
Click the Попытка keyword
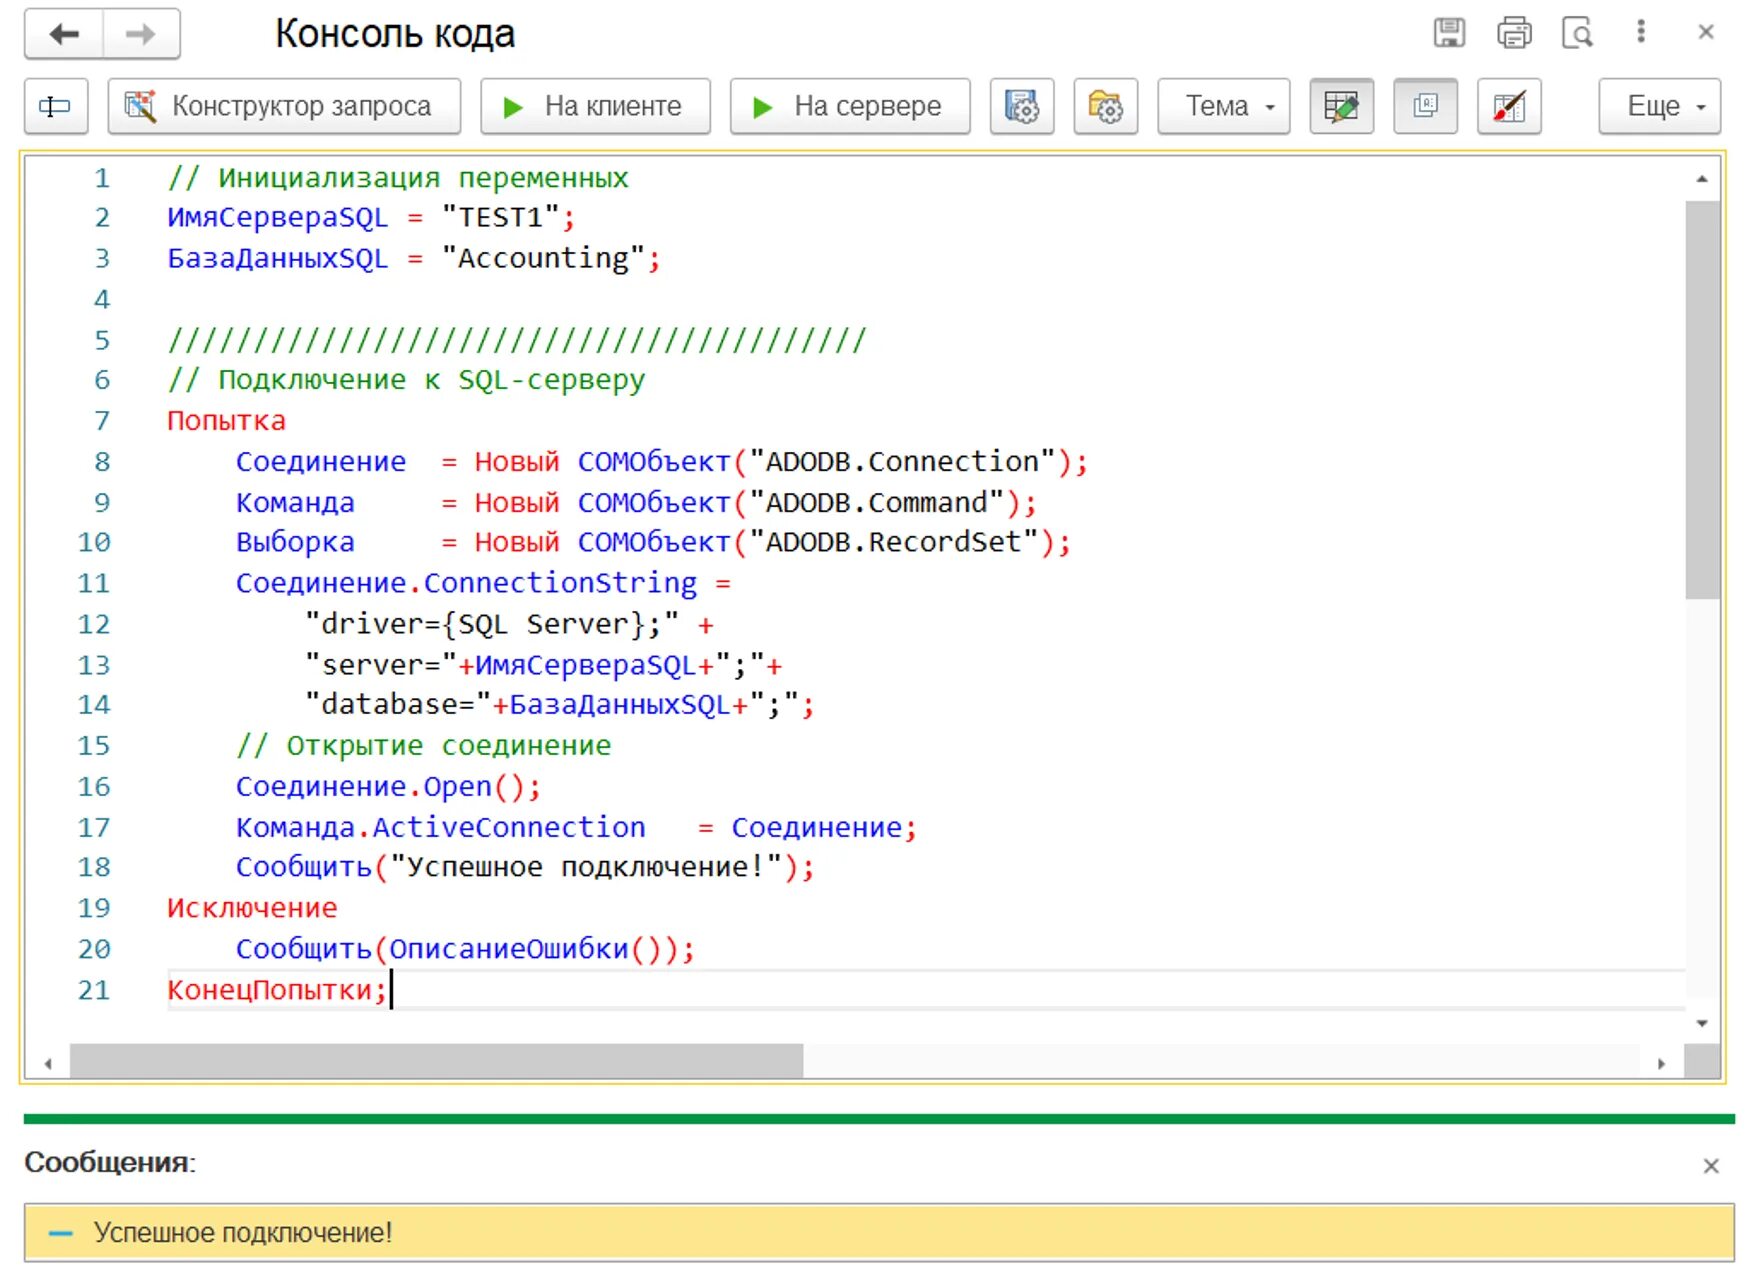point(226,421)
